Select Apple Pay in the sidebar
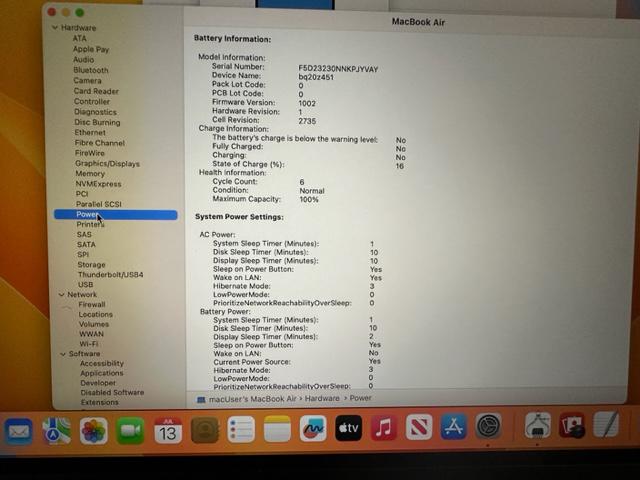The height and width of the screenshot is (480, 640). pyautogui.click(x=91, y=49)
